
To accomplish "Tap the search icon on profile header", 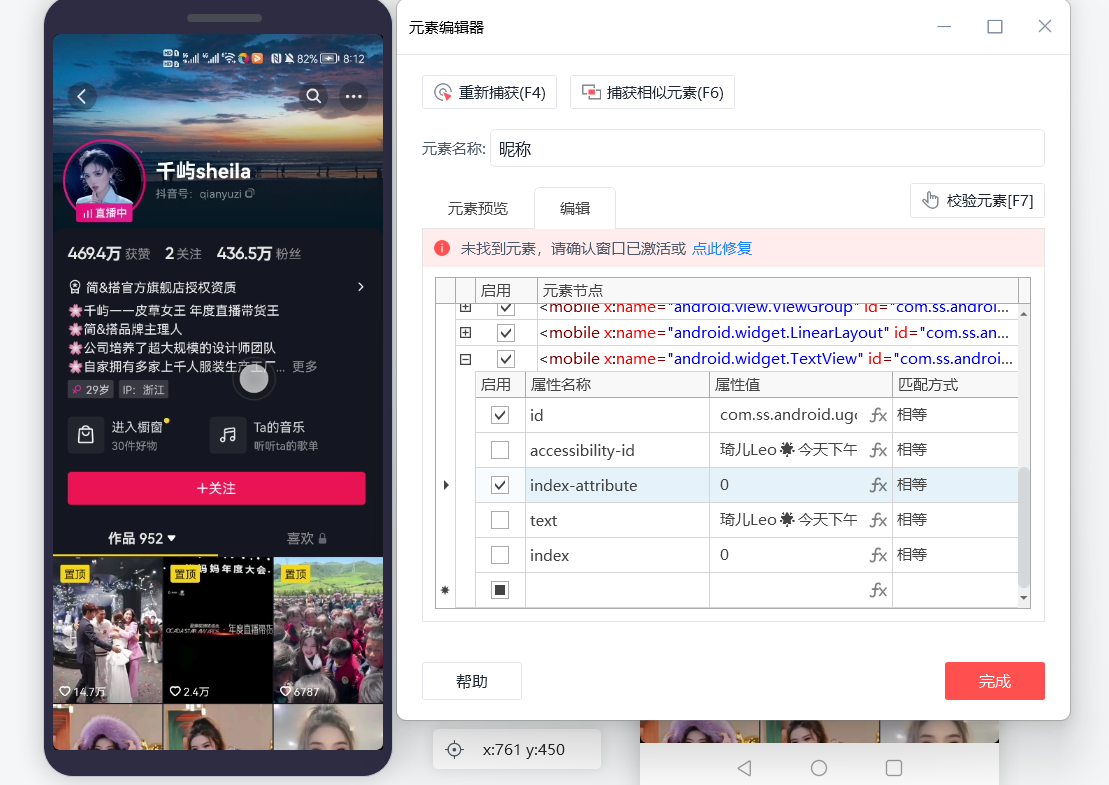I will 314,96.
